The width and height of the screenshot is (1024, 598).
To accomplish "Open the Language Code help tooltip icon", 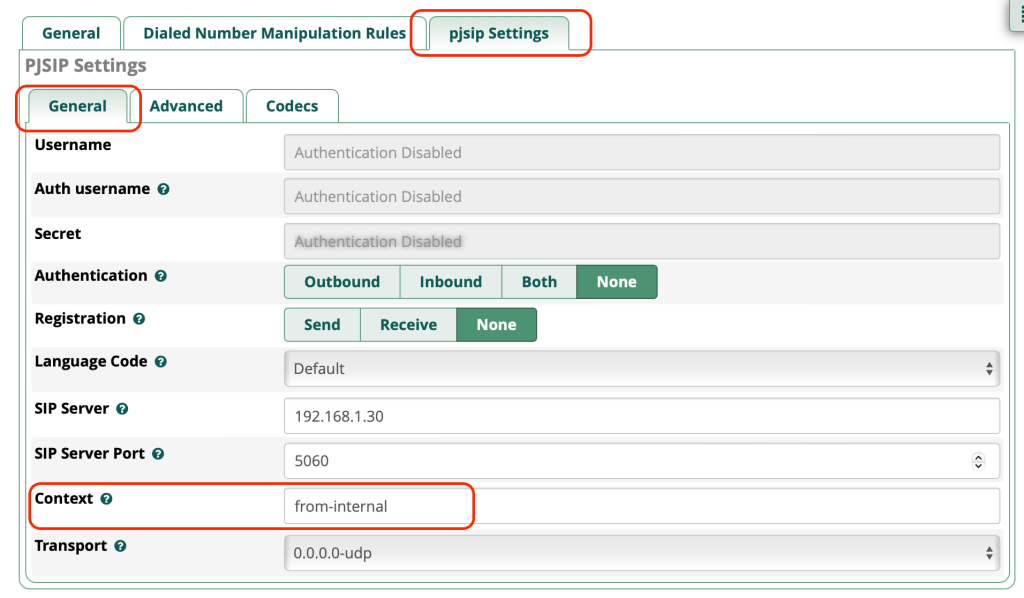I will coord(161,362).
